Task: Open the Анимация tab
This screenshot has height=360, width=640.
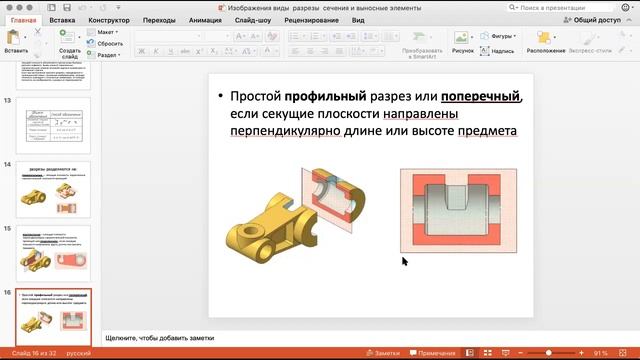Action: pyautogui.click(x=205, y=20)
